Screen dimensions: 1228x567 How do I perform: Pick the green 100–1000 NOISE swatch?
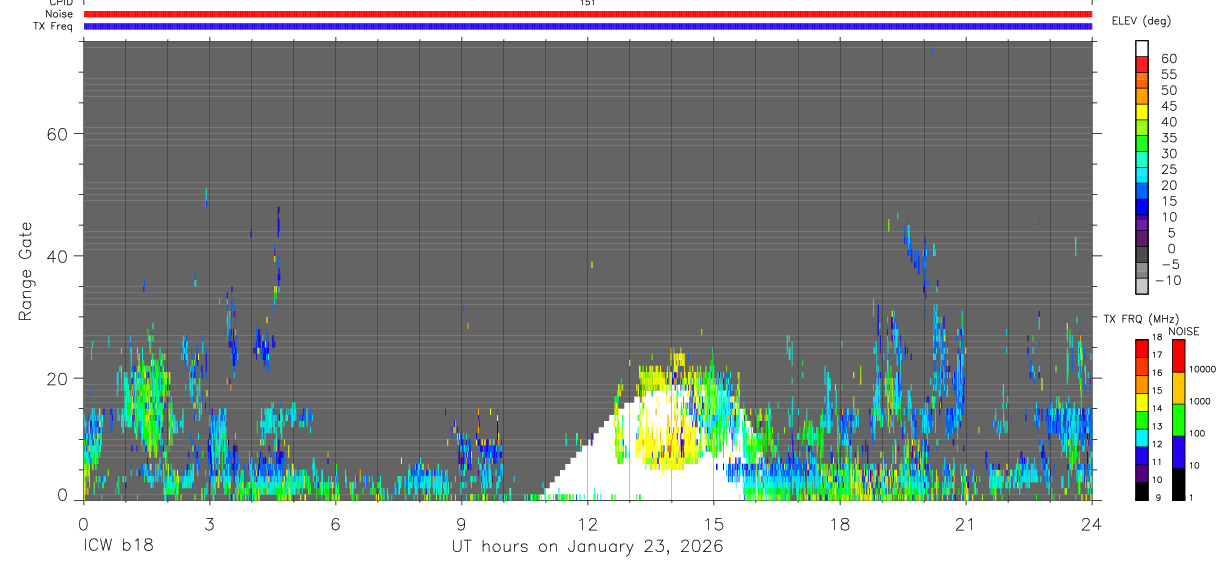click(1178, 420)
